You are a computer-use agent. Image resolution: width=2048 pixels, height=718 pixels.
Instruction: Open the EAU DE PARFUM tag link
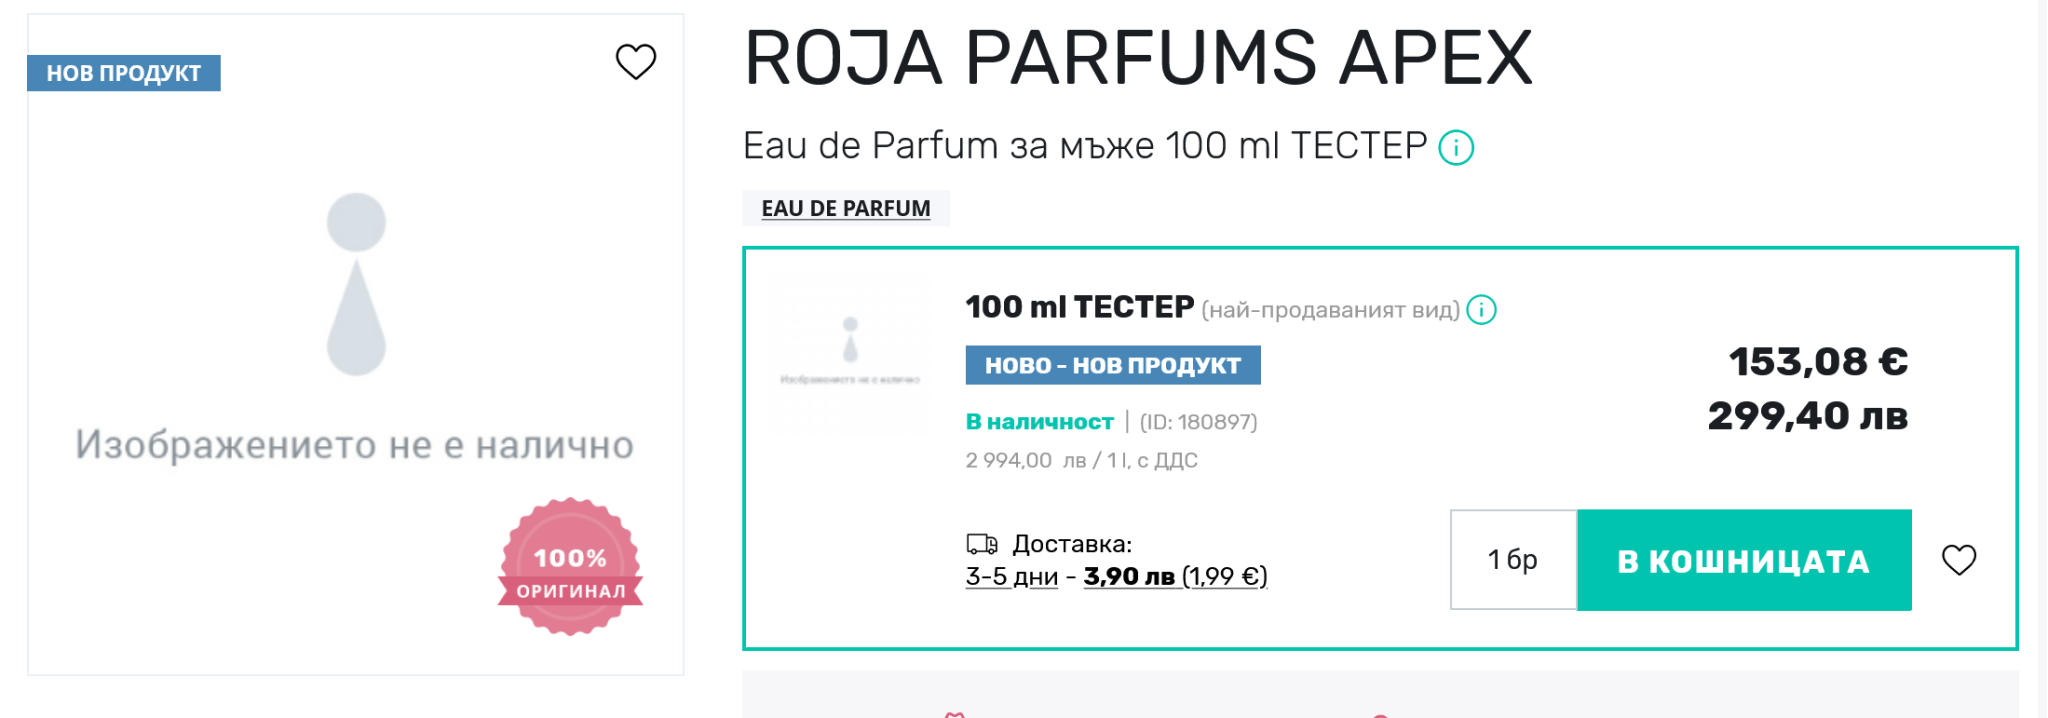pyautogui.click(x=845, y=208)
